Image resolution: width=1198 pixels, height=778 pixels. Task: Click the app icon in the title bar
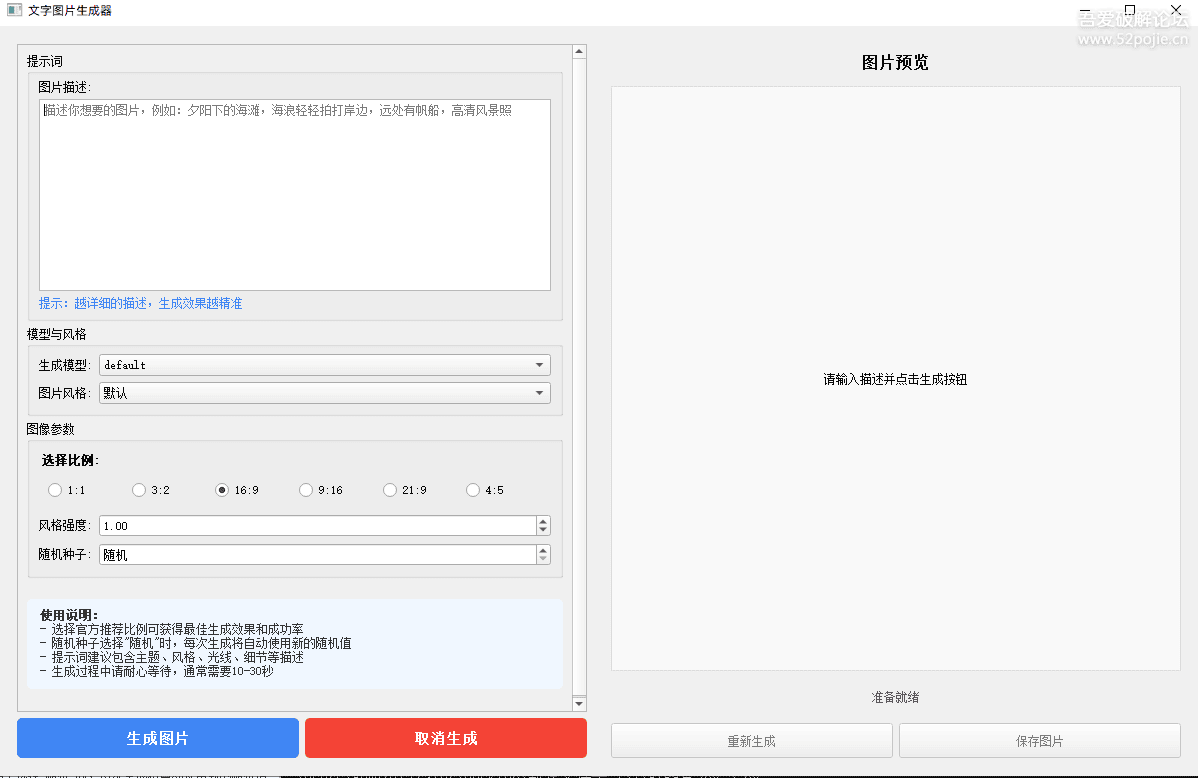12,10
